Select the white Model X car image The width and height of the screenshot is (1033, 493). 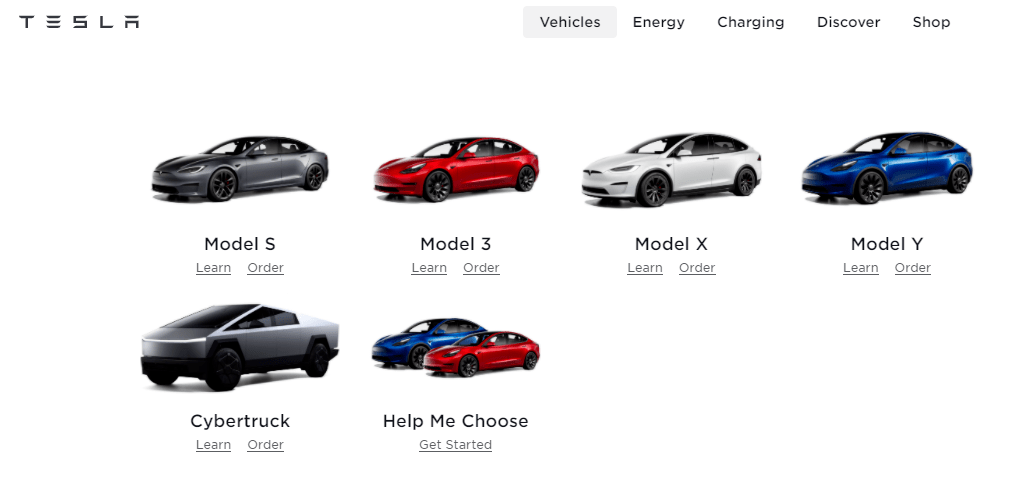(671, 169)
